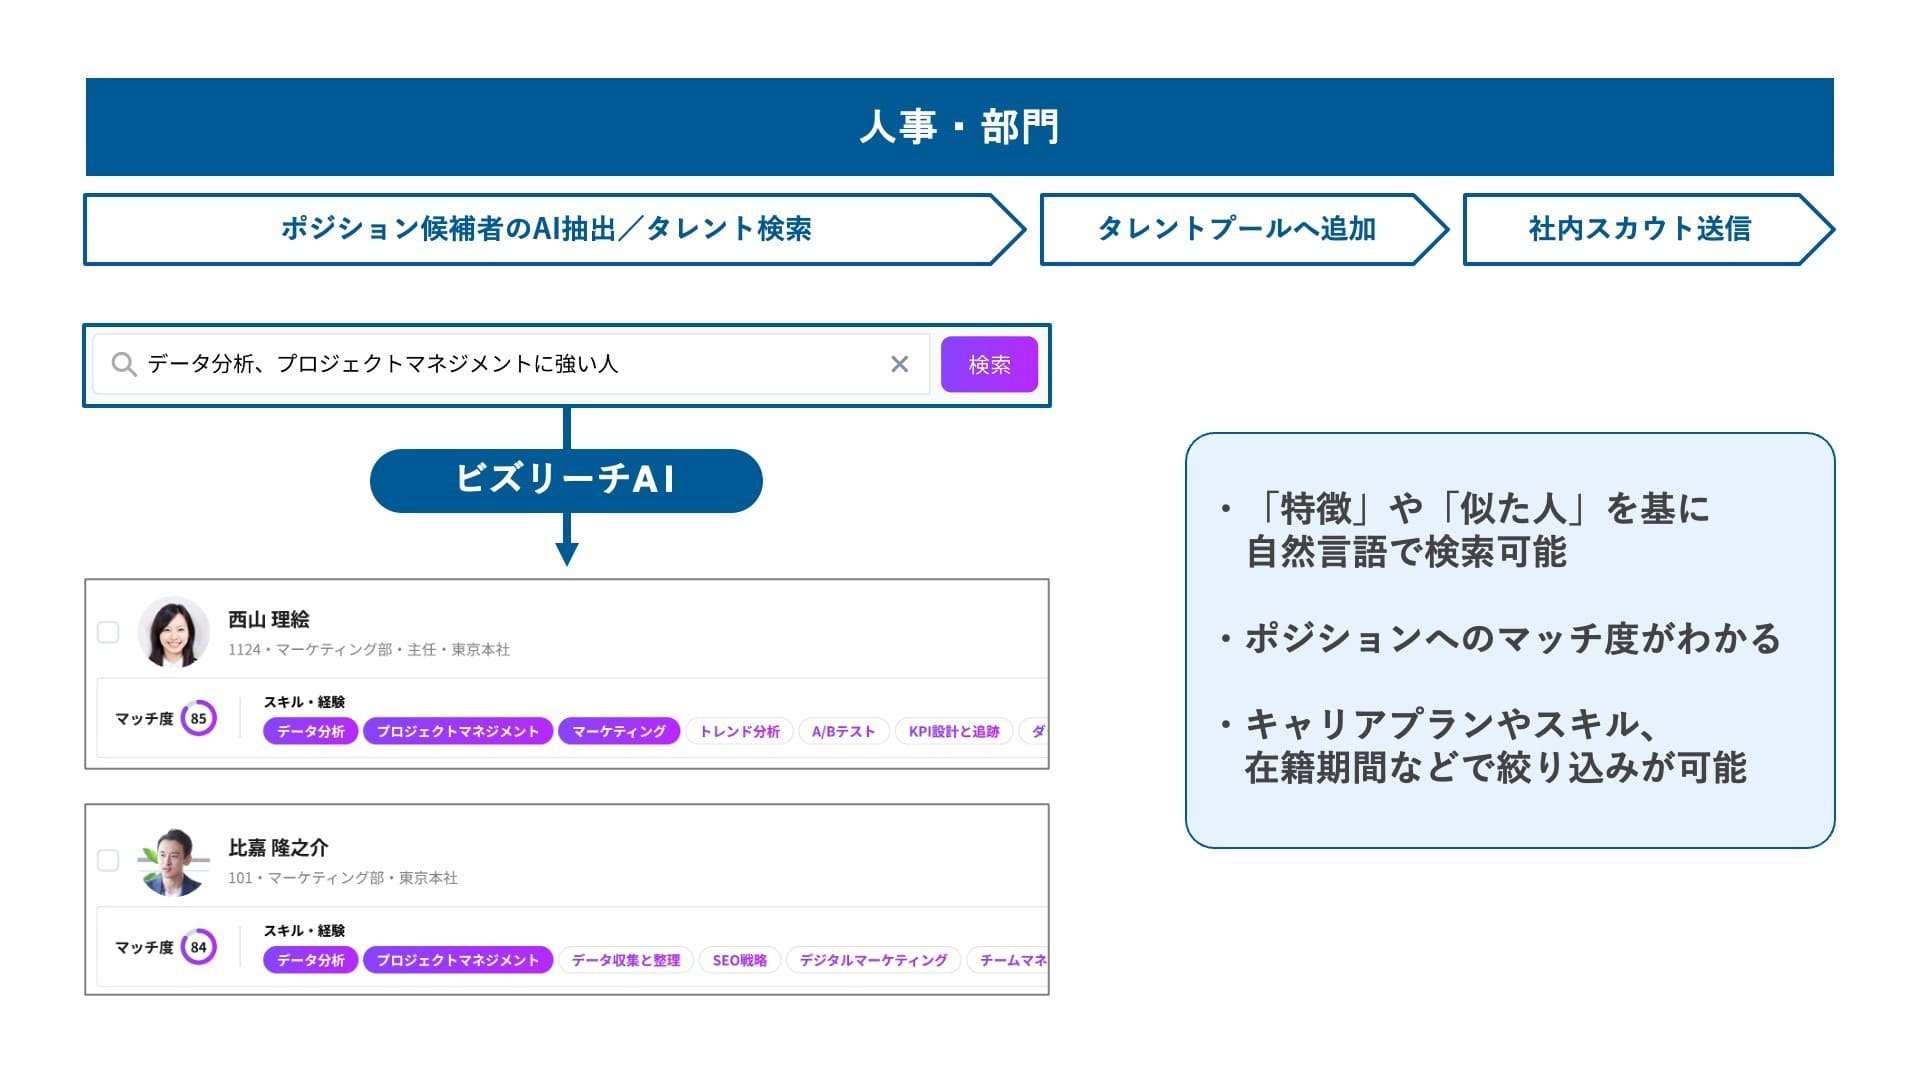Select the タレントプールへ追加 step
The width and height of the screenshot is (1920, 1080).
coord(1237,228)
